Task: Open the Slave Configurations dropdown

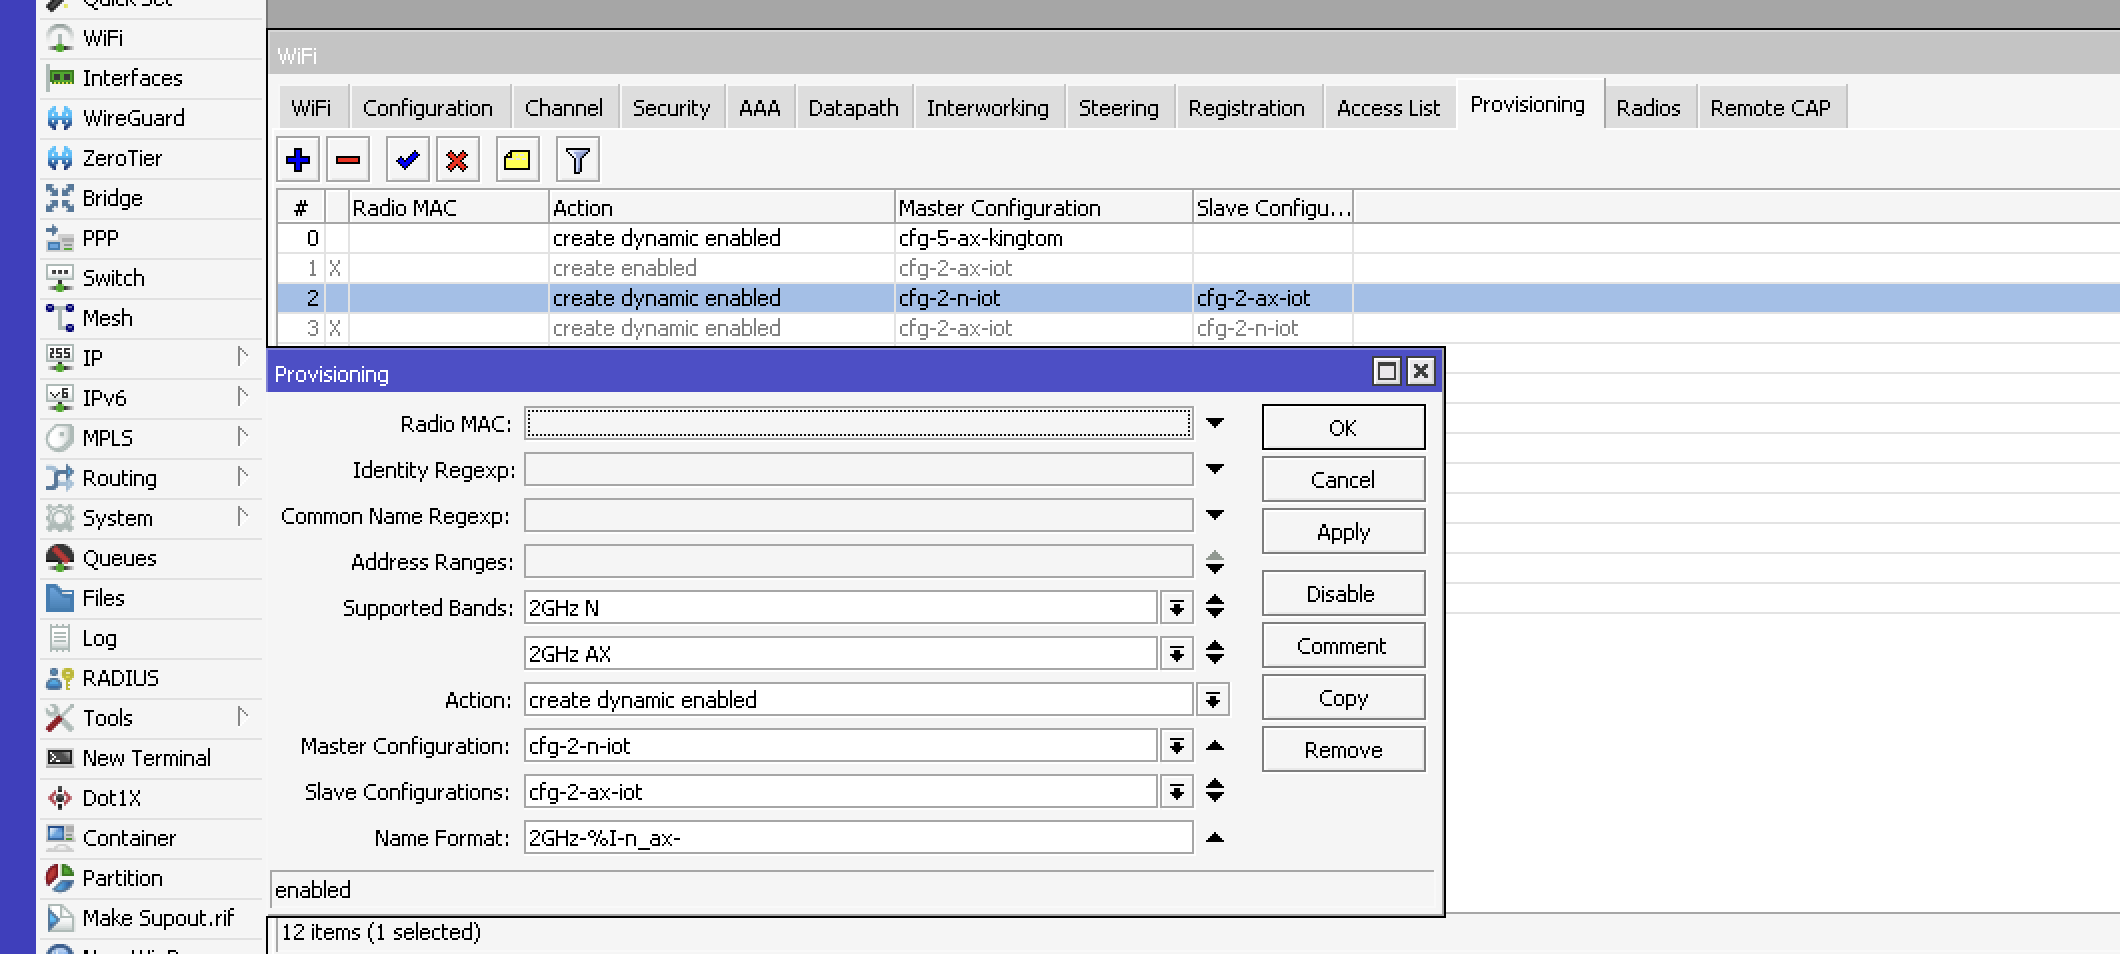Action: (1177, 792)
